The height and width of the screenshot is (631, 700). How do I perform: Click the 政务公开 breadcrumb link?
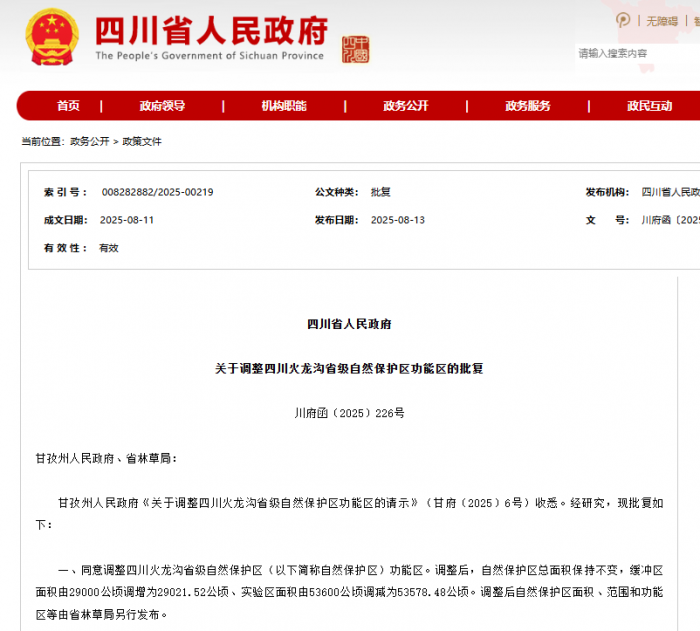[x=90, y=142]
